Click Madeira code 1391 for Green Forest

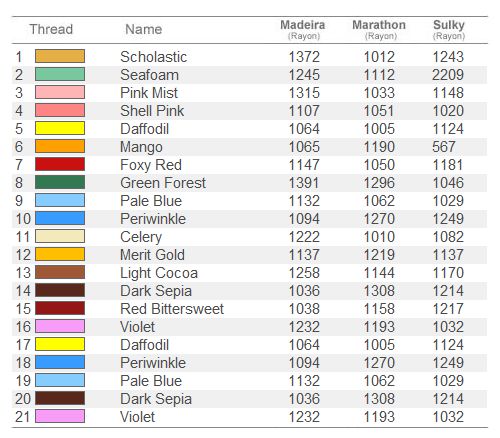pyautogui.click(x=304, y=183)
